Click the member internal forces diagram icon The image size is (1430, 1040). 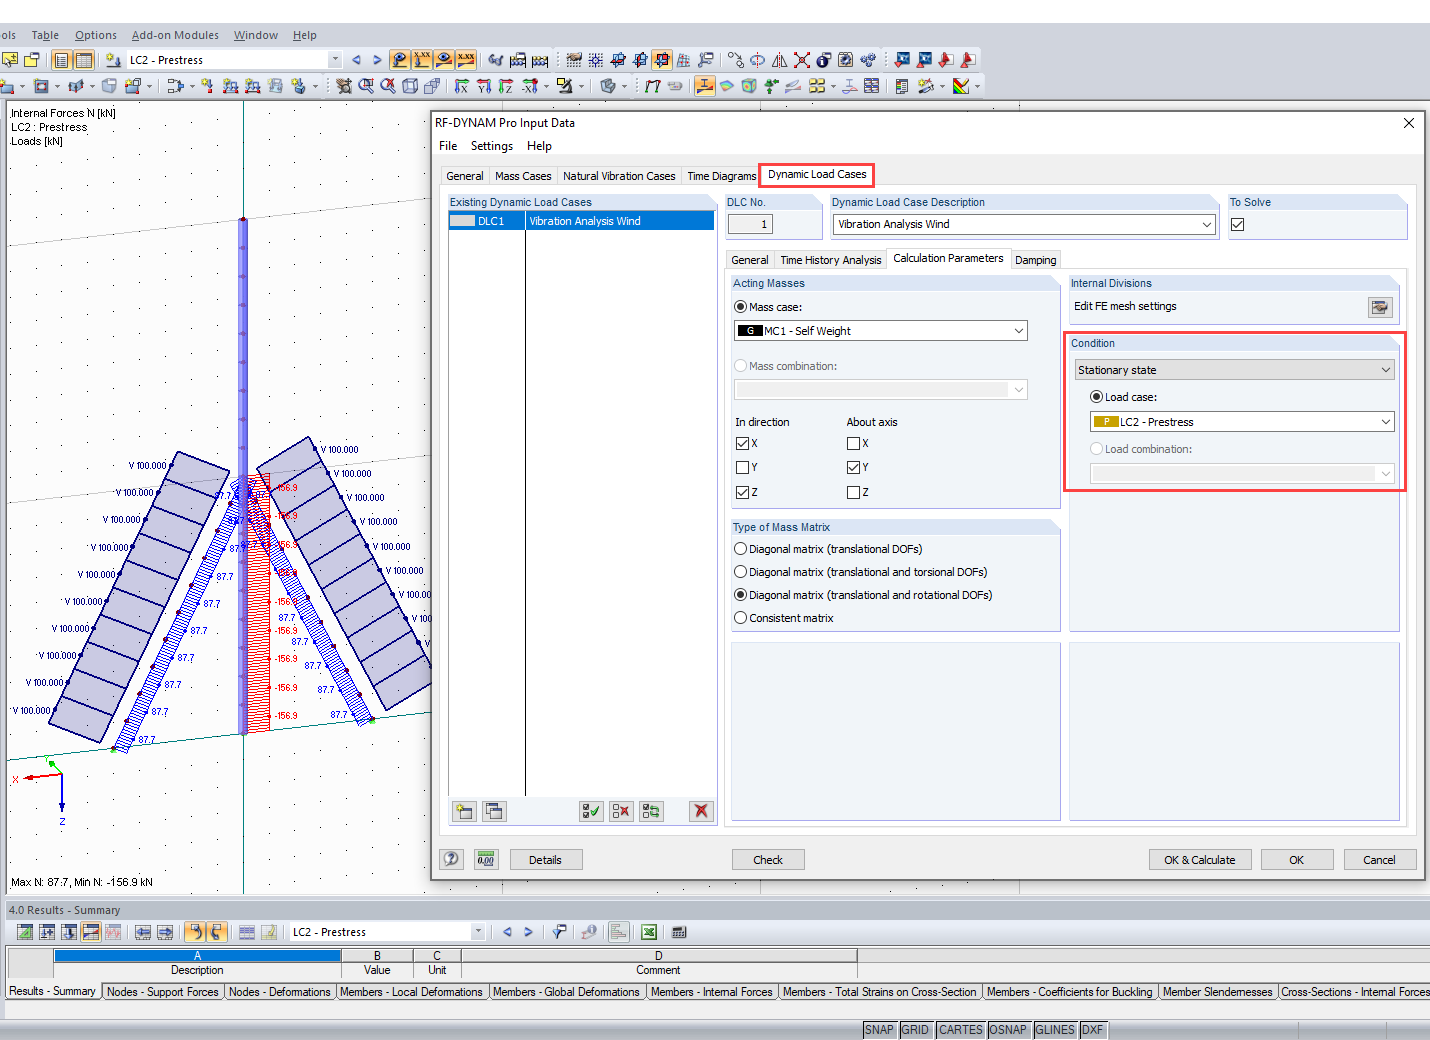705,86
